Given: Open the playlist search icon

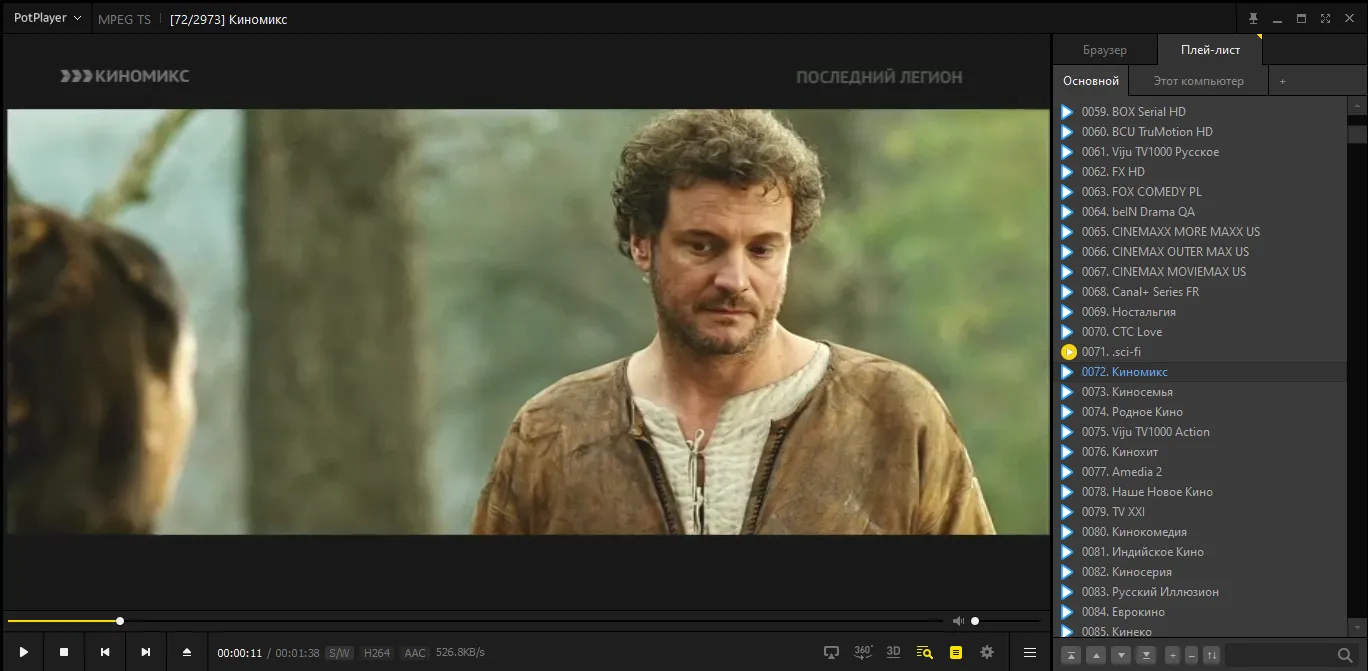Looking at the screenshot, I should pyautogui.click(x=925, y=652).
